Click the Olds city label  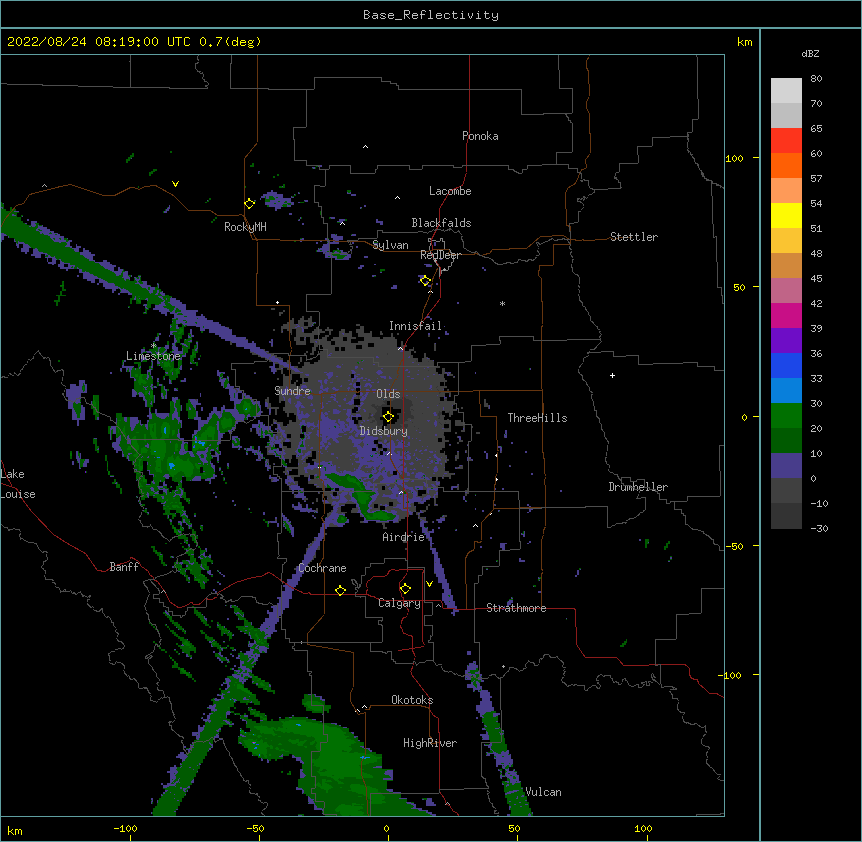pos(388,394)
